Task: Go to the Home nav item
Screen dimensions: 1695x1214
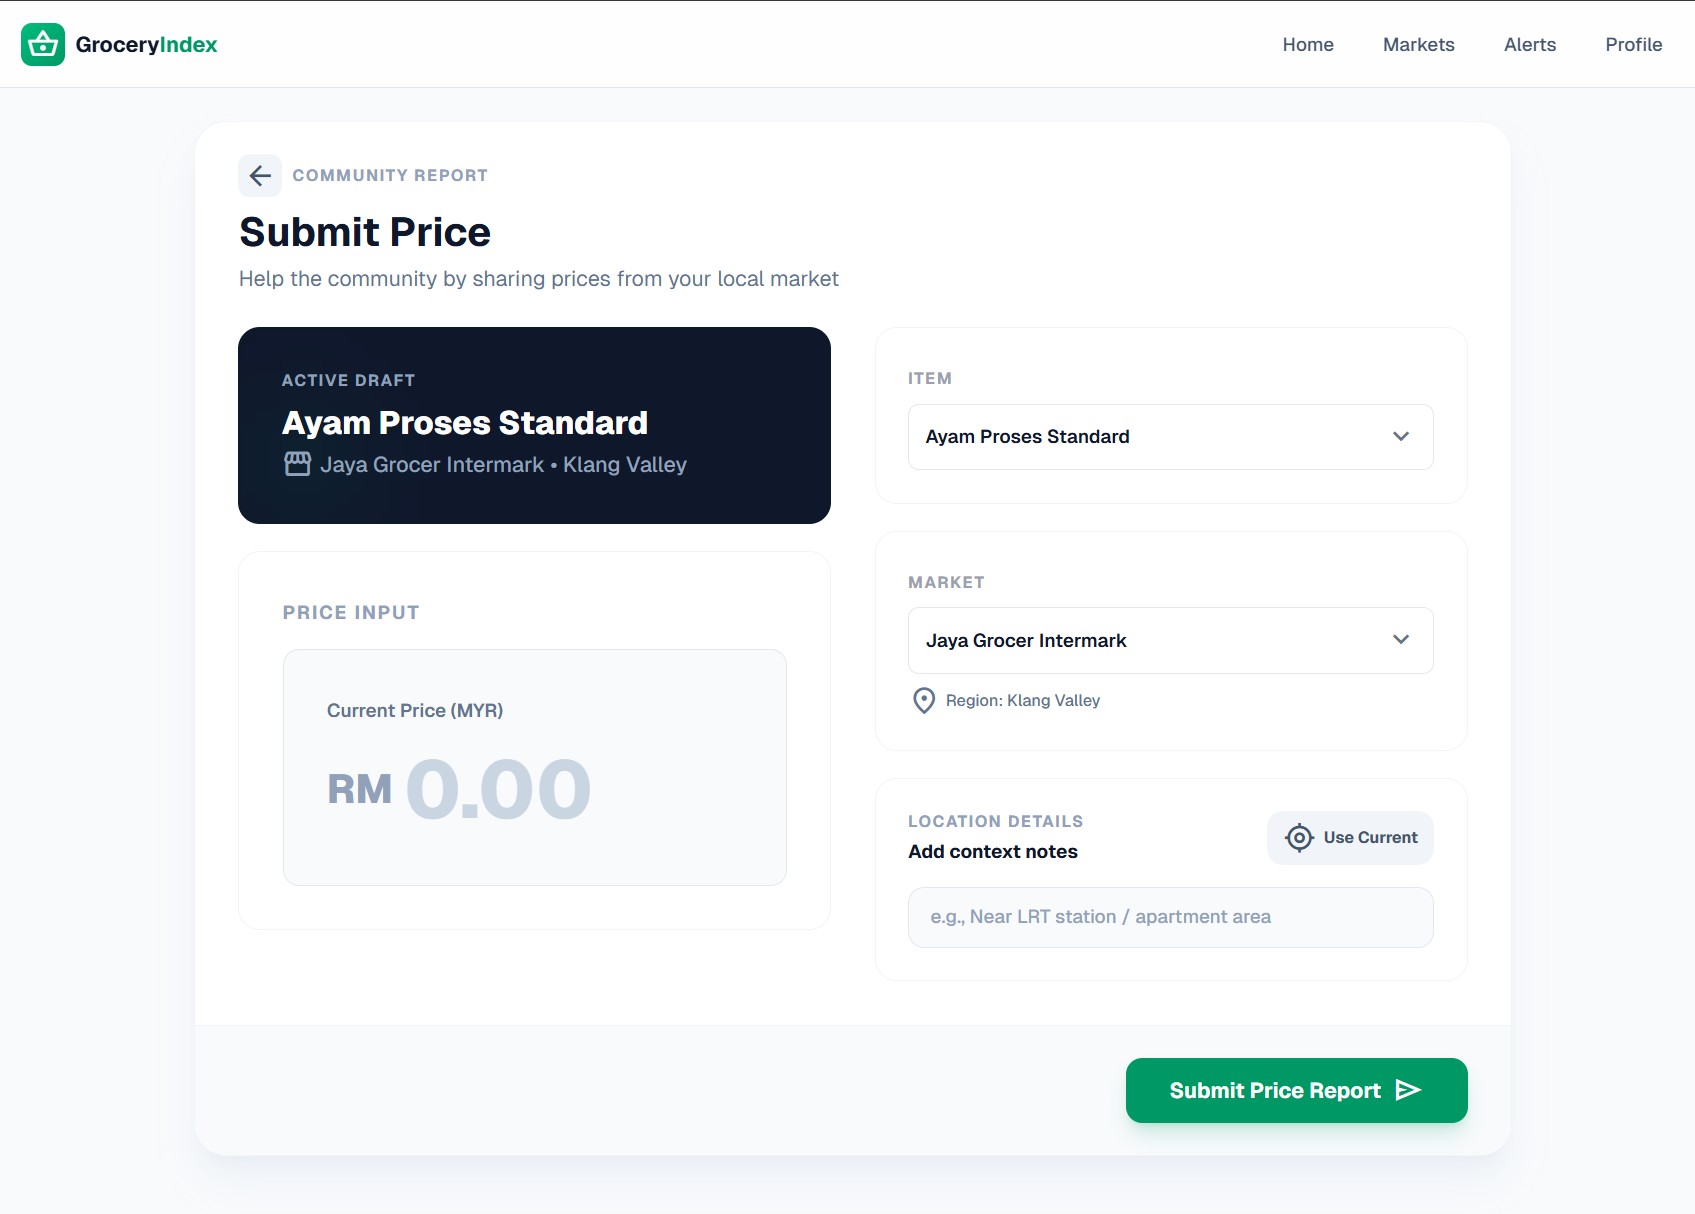Action: click(x=1307, y=44)
